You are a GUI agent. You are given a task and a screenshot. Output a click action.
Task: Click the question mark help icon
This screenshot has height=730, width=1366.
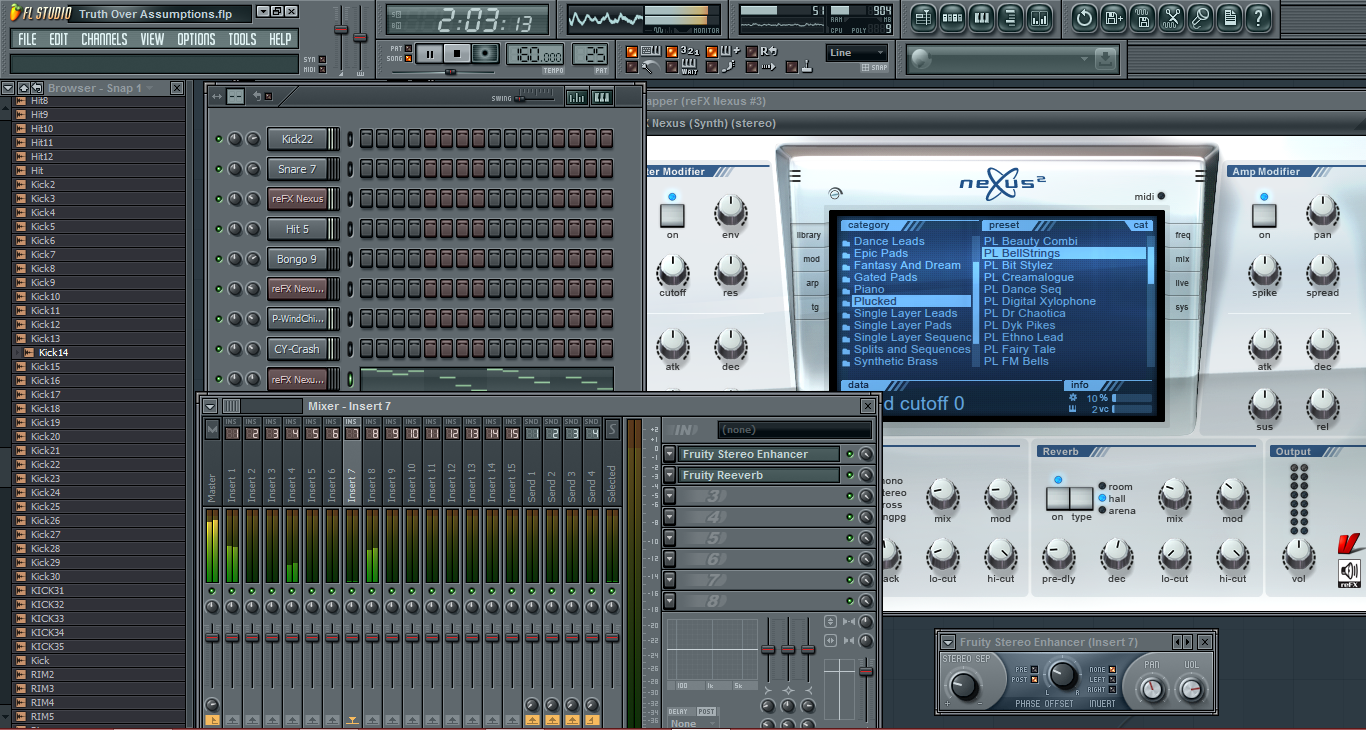[x=1259, y=17]
